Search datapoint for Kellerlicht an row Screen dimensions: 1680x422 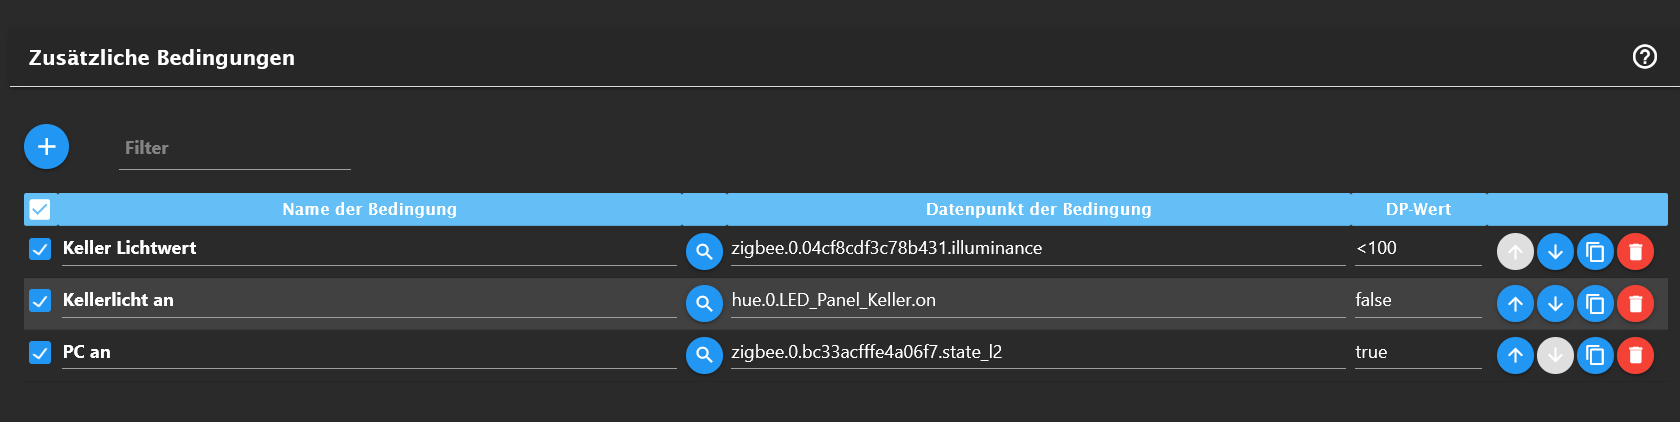coord(704,303)
